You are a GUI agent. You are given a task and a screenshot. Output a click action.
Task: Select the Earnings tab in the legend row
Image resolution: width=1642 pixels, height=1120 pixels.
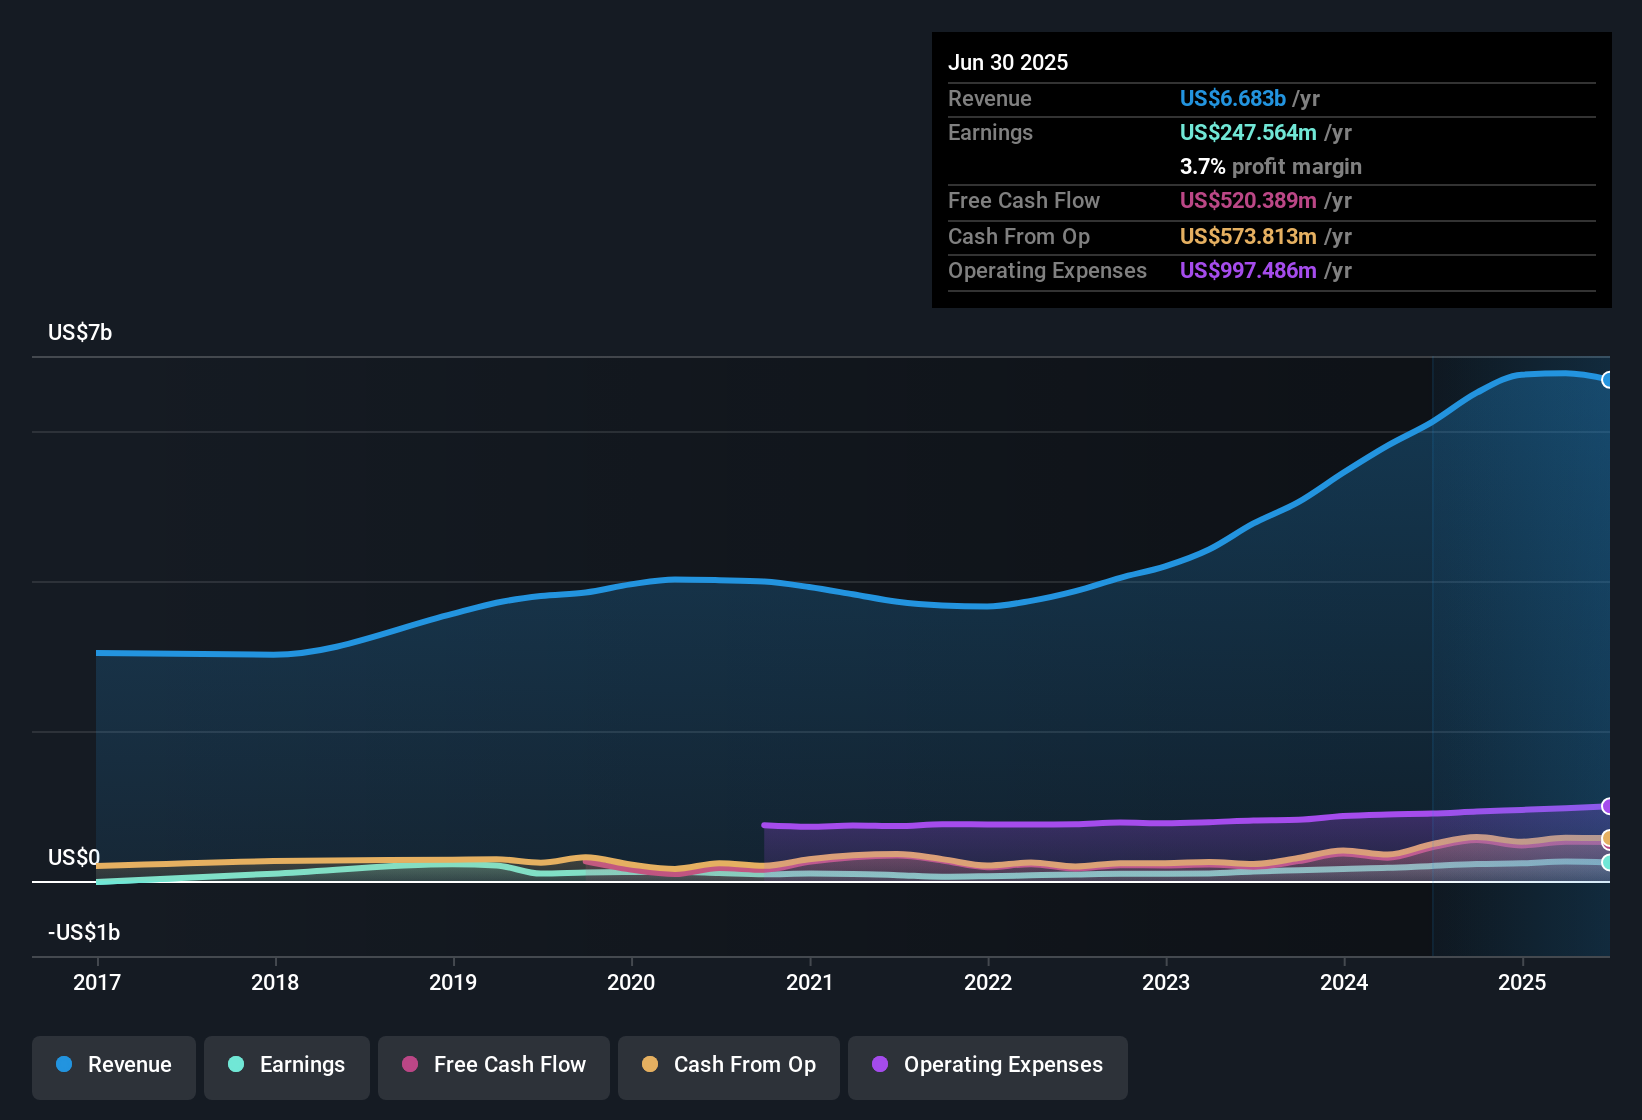click(287, 1065)
